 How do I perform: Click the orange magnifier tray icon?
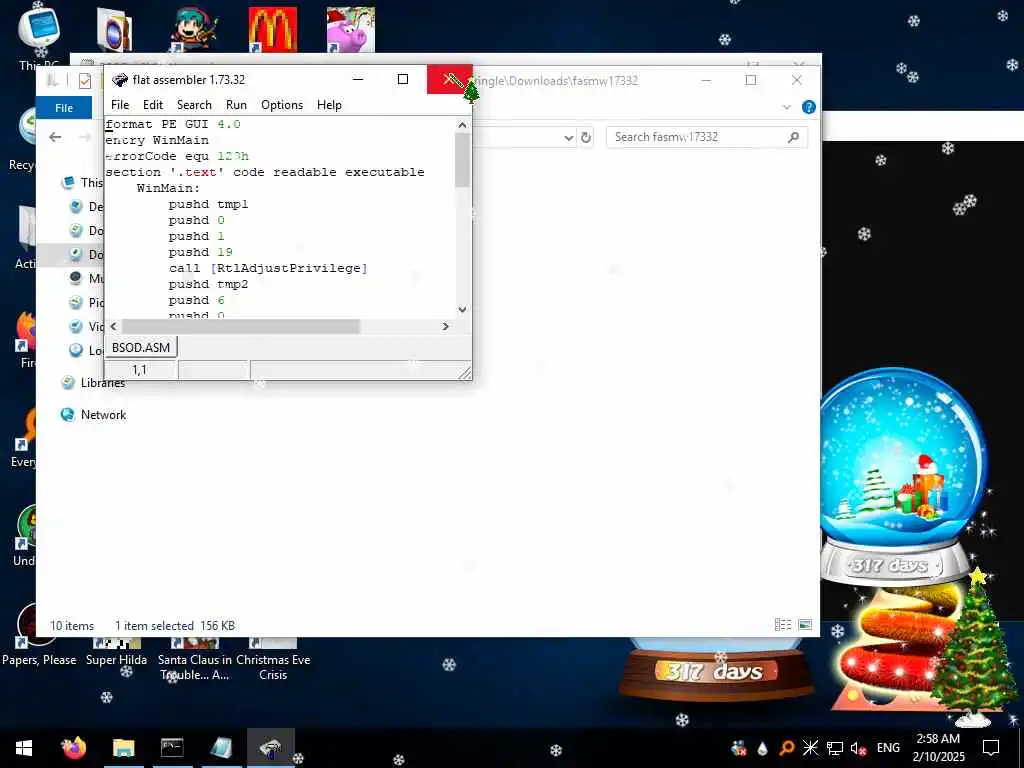point(787,748)
